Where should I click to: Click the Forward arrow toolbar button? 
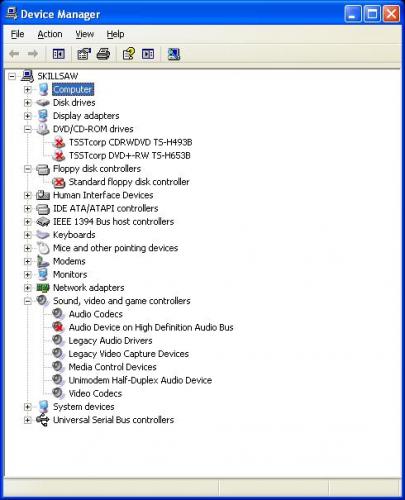tap(33, 54)
